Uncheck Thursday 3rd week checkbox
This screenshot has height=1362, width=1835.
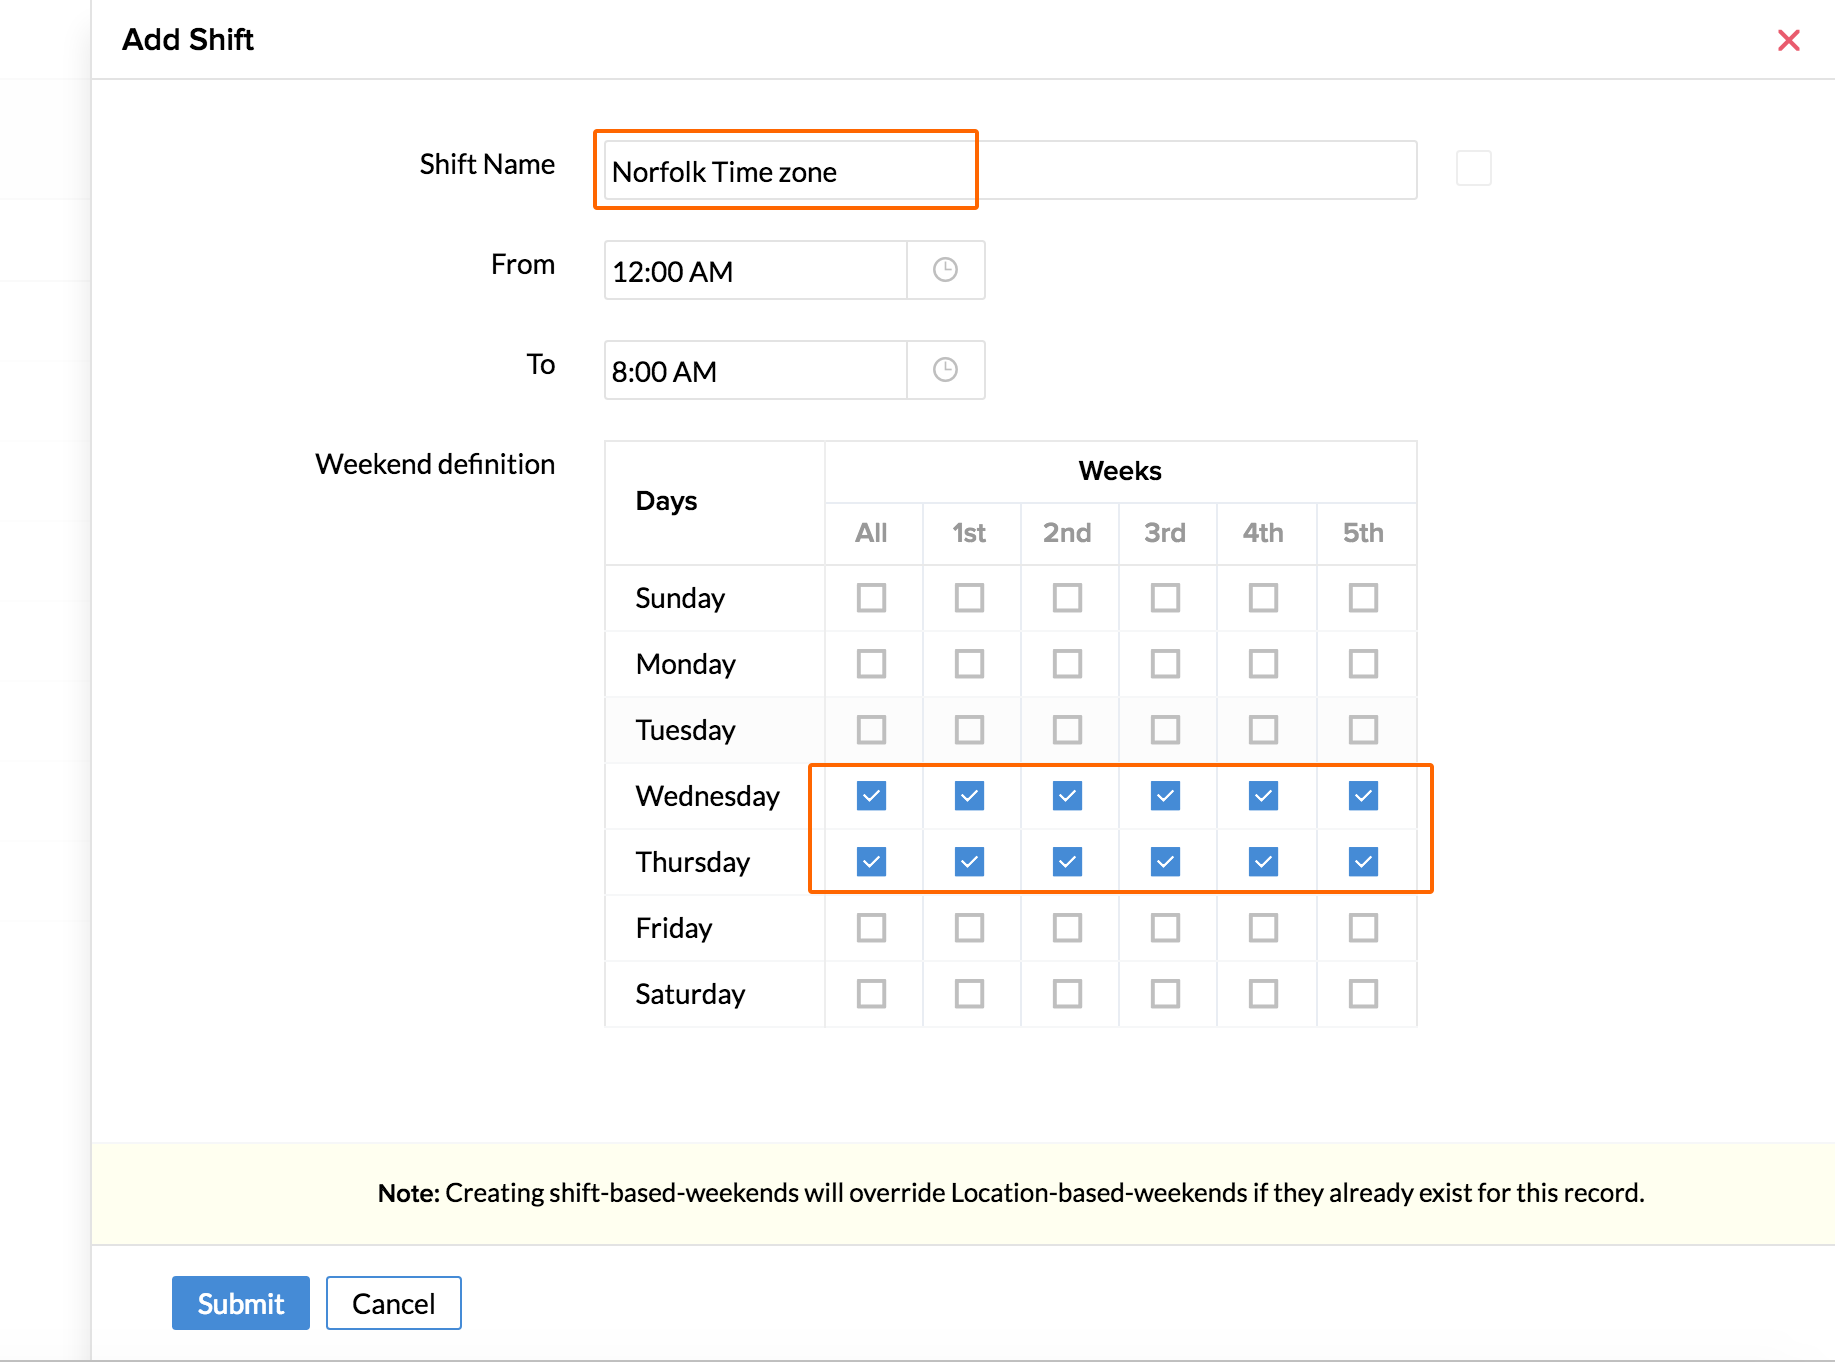pos(1165,862)
